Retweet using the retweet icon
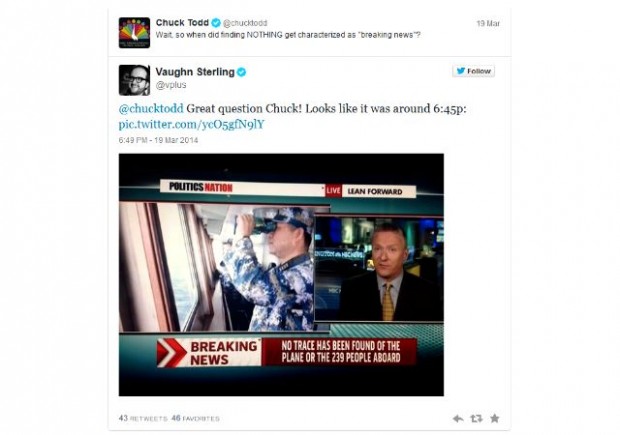620x435 pixels. tap(476, 418)
